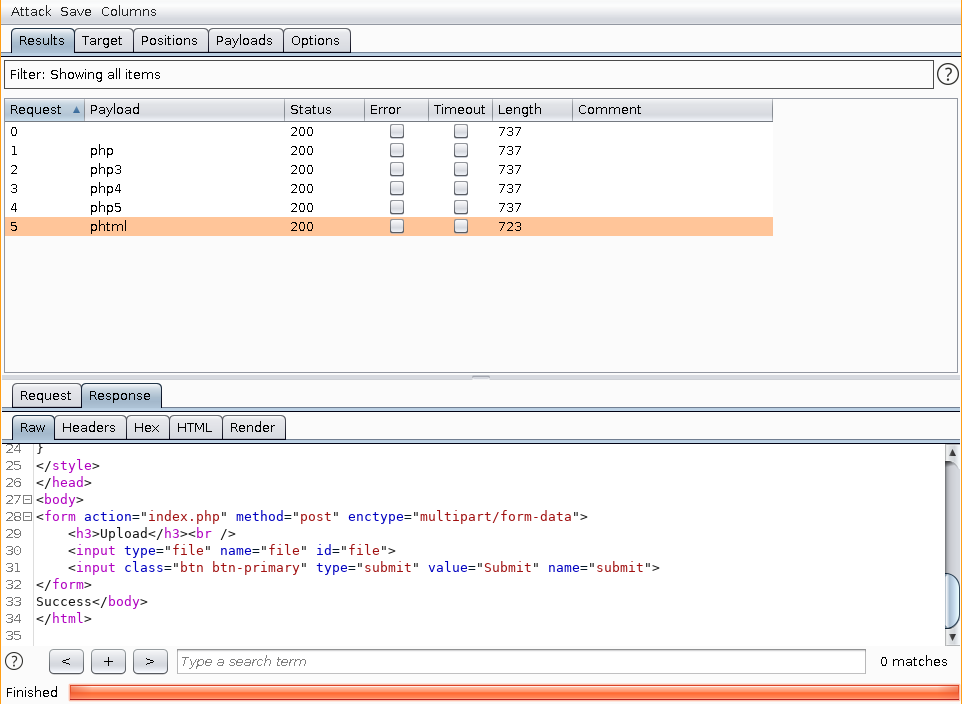The height and width of the screenshot is (704, 962).
Task: Click the response pane vertical scrollbar thumb
Action: click(x=952, y=600)
